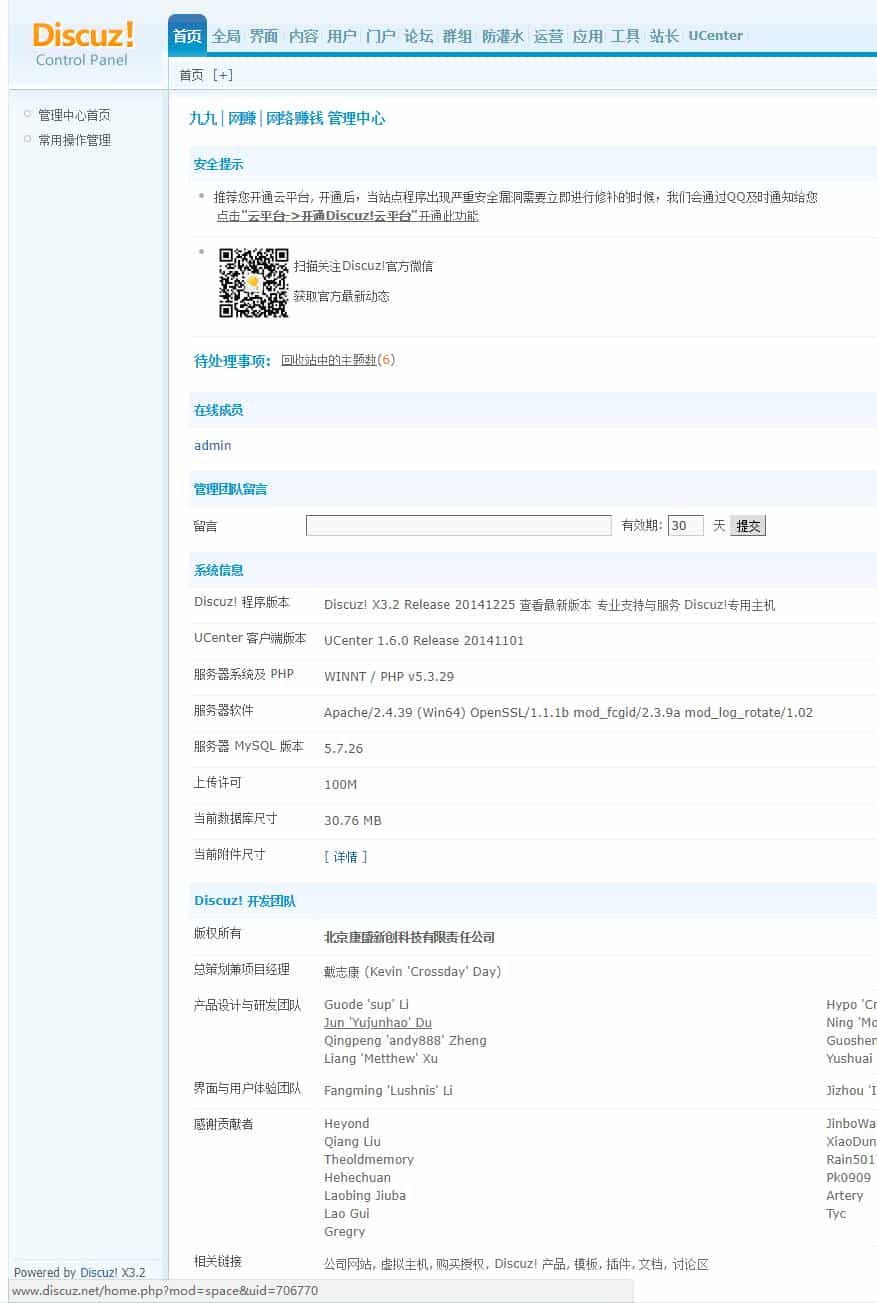Click the online member admin
The width and height of the screenshot is (877, 1303).
pos(212,445)
